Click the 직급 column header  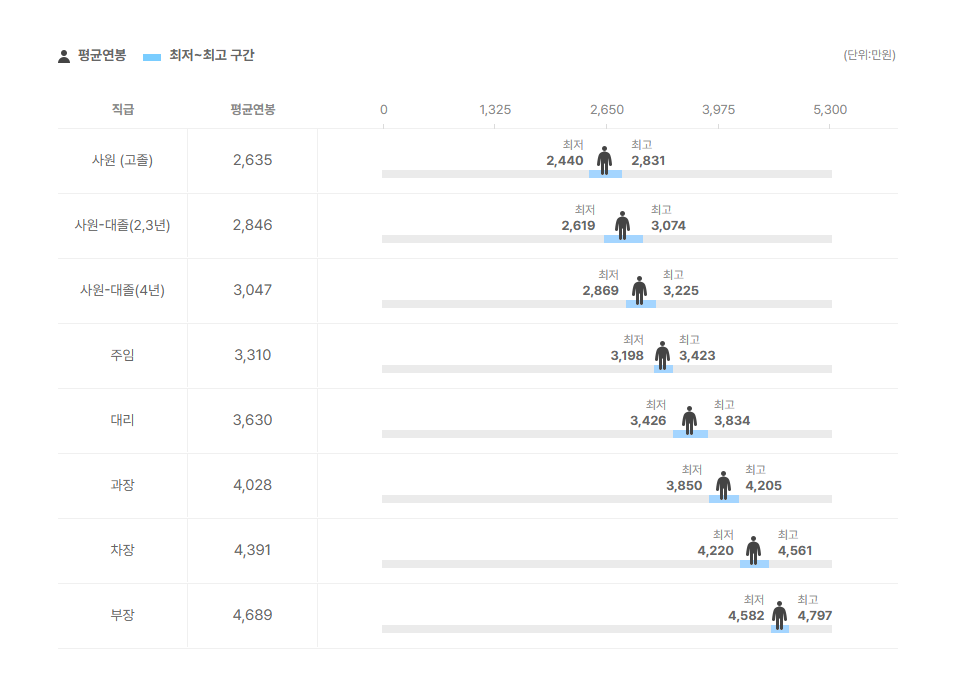click(x=122, y=110)
